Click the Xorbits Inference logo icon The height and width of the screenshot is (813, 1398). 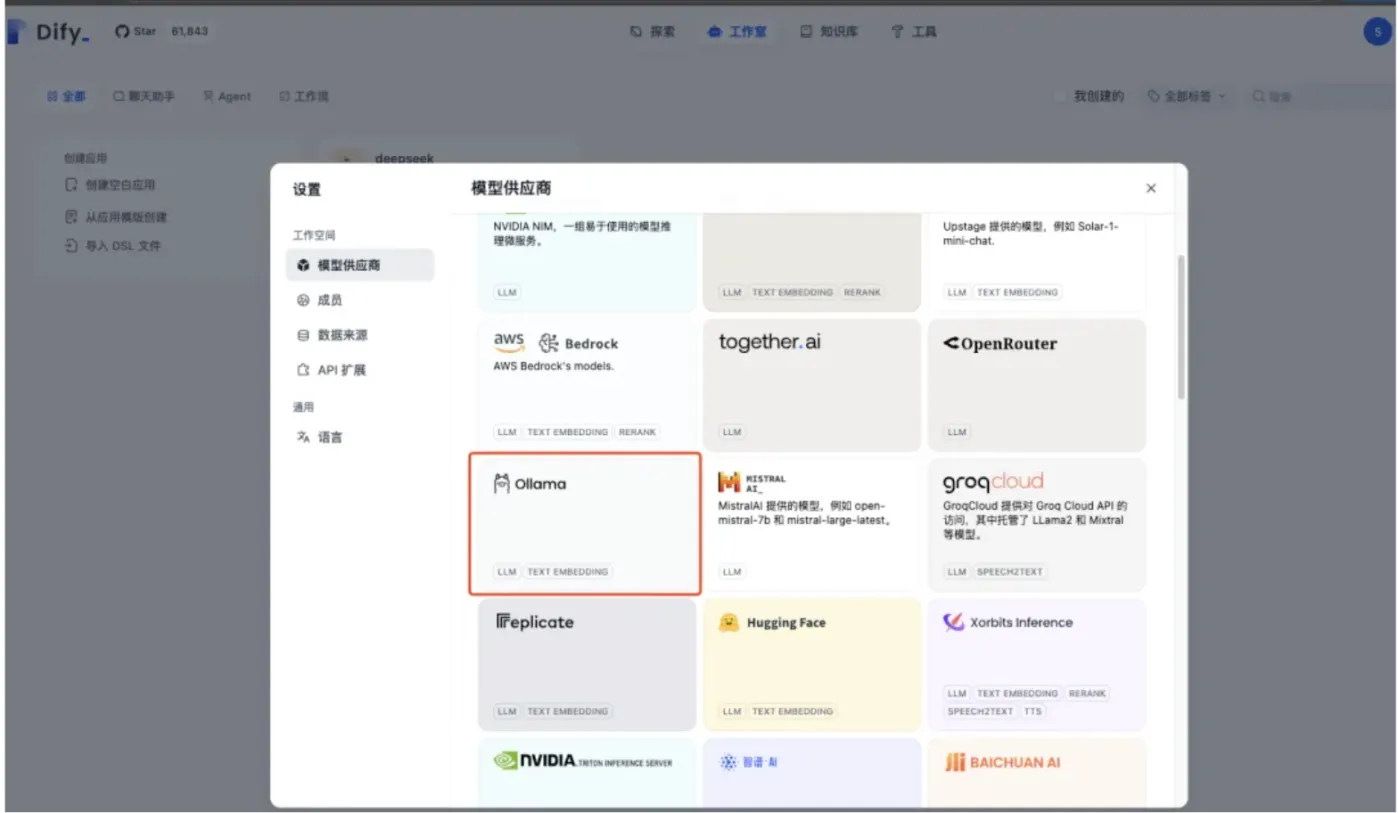tap(953, 622)
